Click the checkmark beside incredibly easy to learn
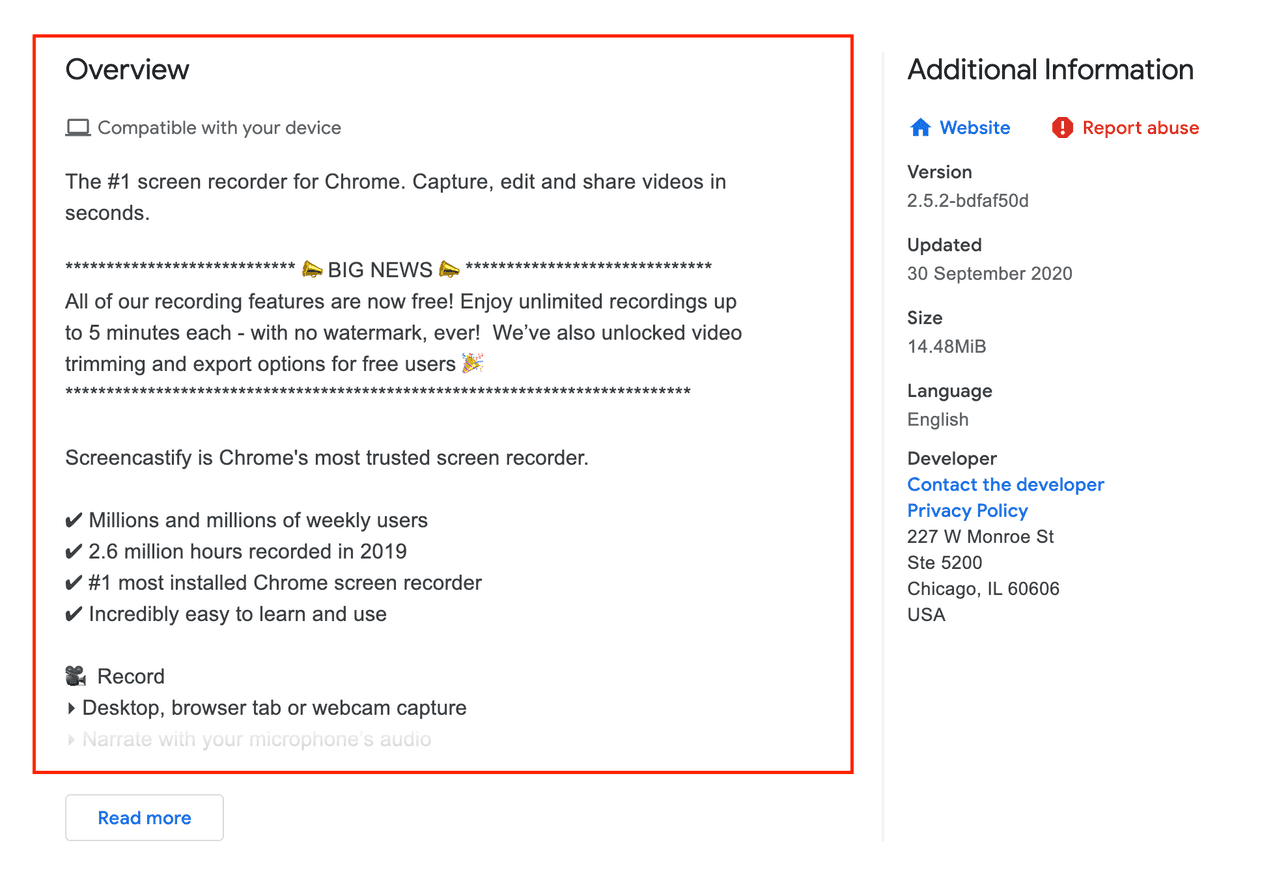This screenshot has height=880, width=1275. pyautogui.click(x=73, y=613)
